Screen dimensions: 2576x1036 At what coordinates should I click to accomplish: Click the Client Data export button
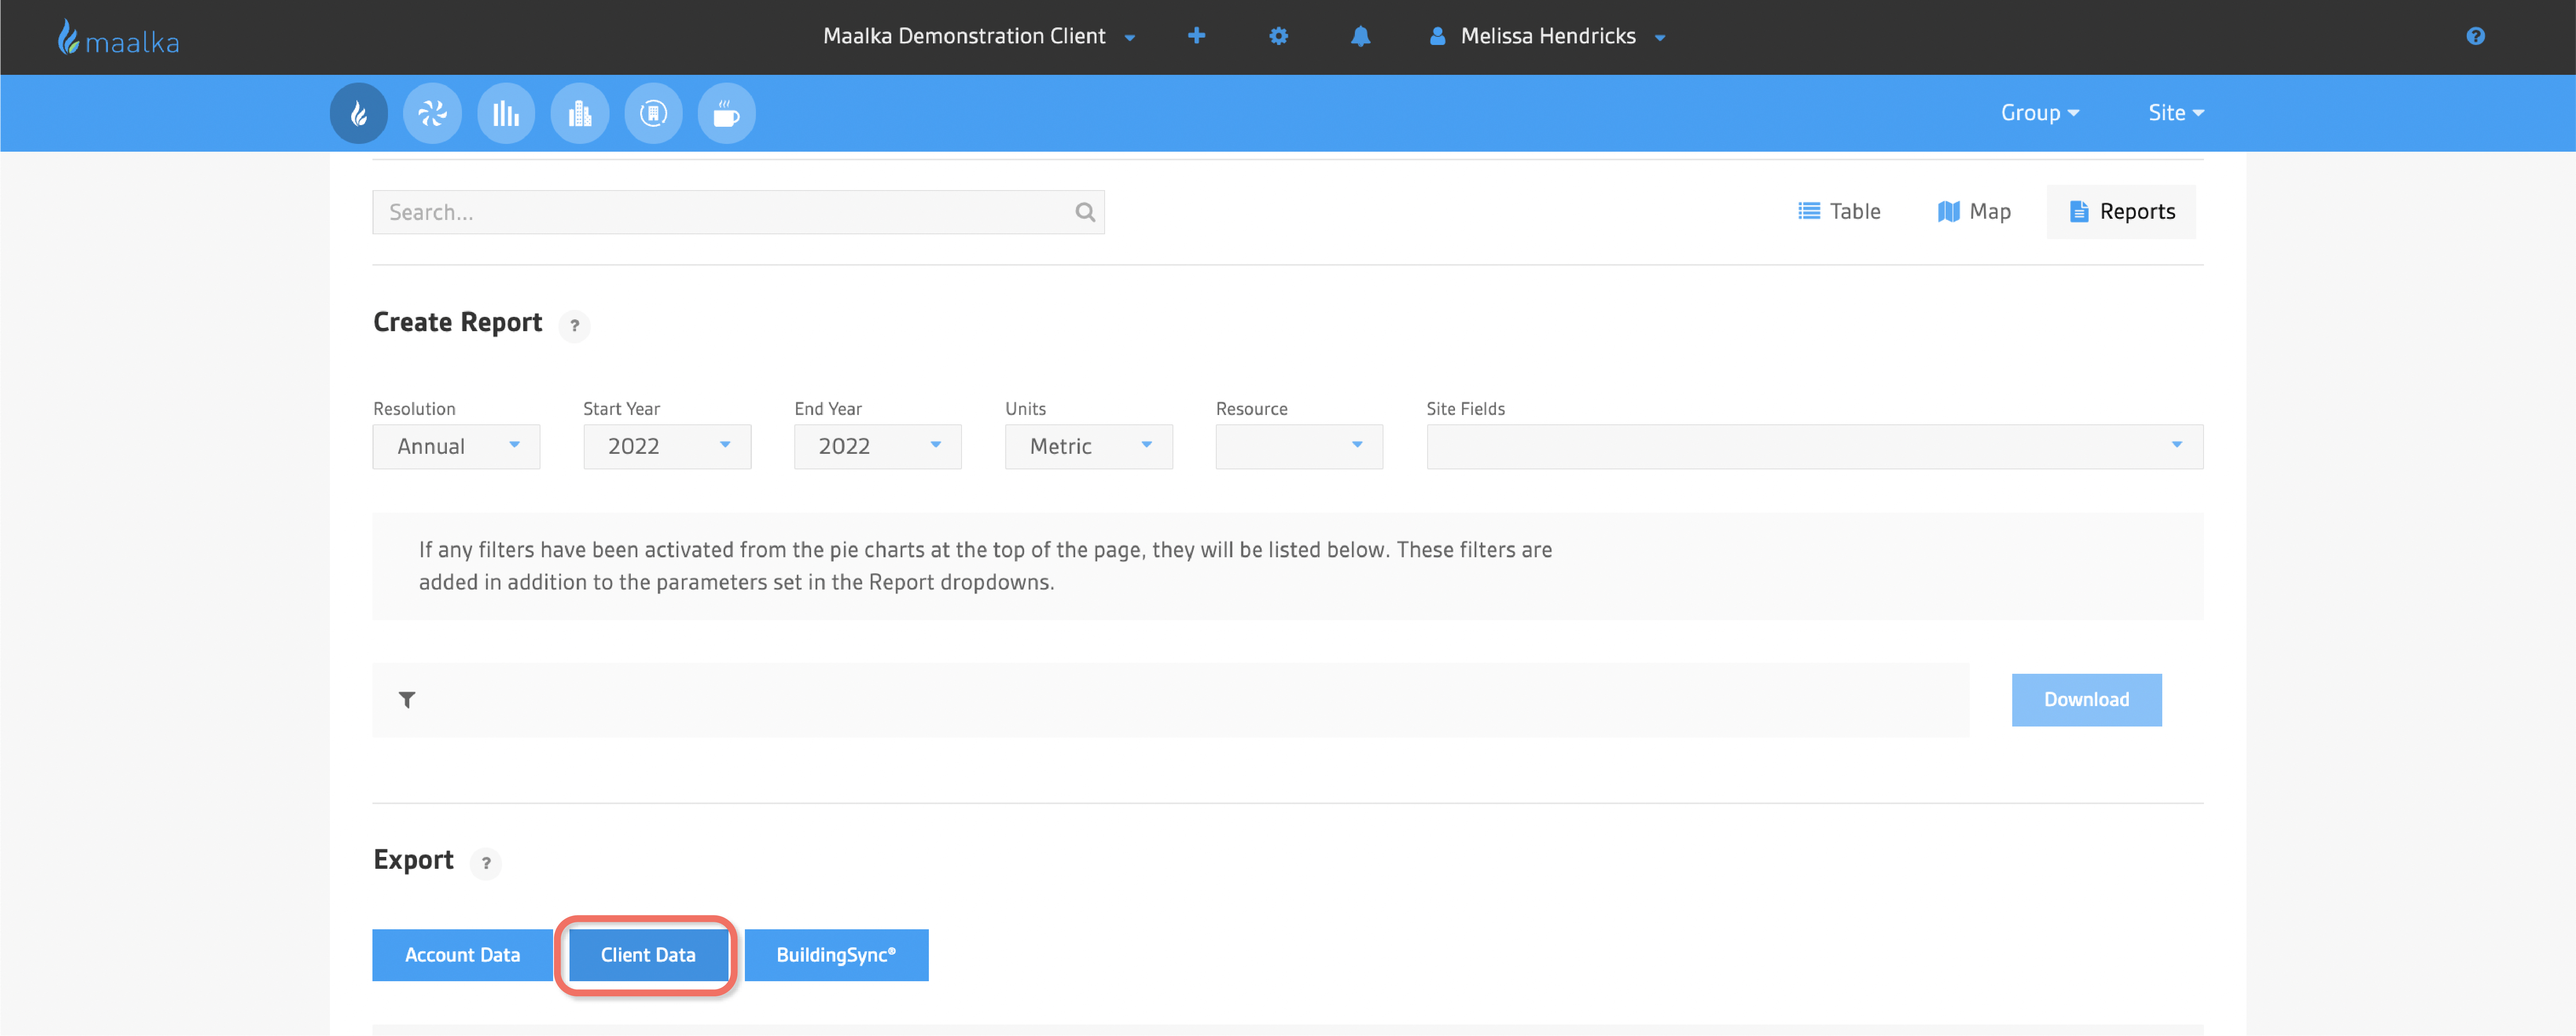pos(648,955)
